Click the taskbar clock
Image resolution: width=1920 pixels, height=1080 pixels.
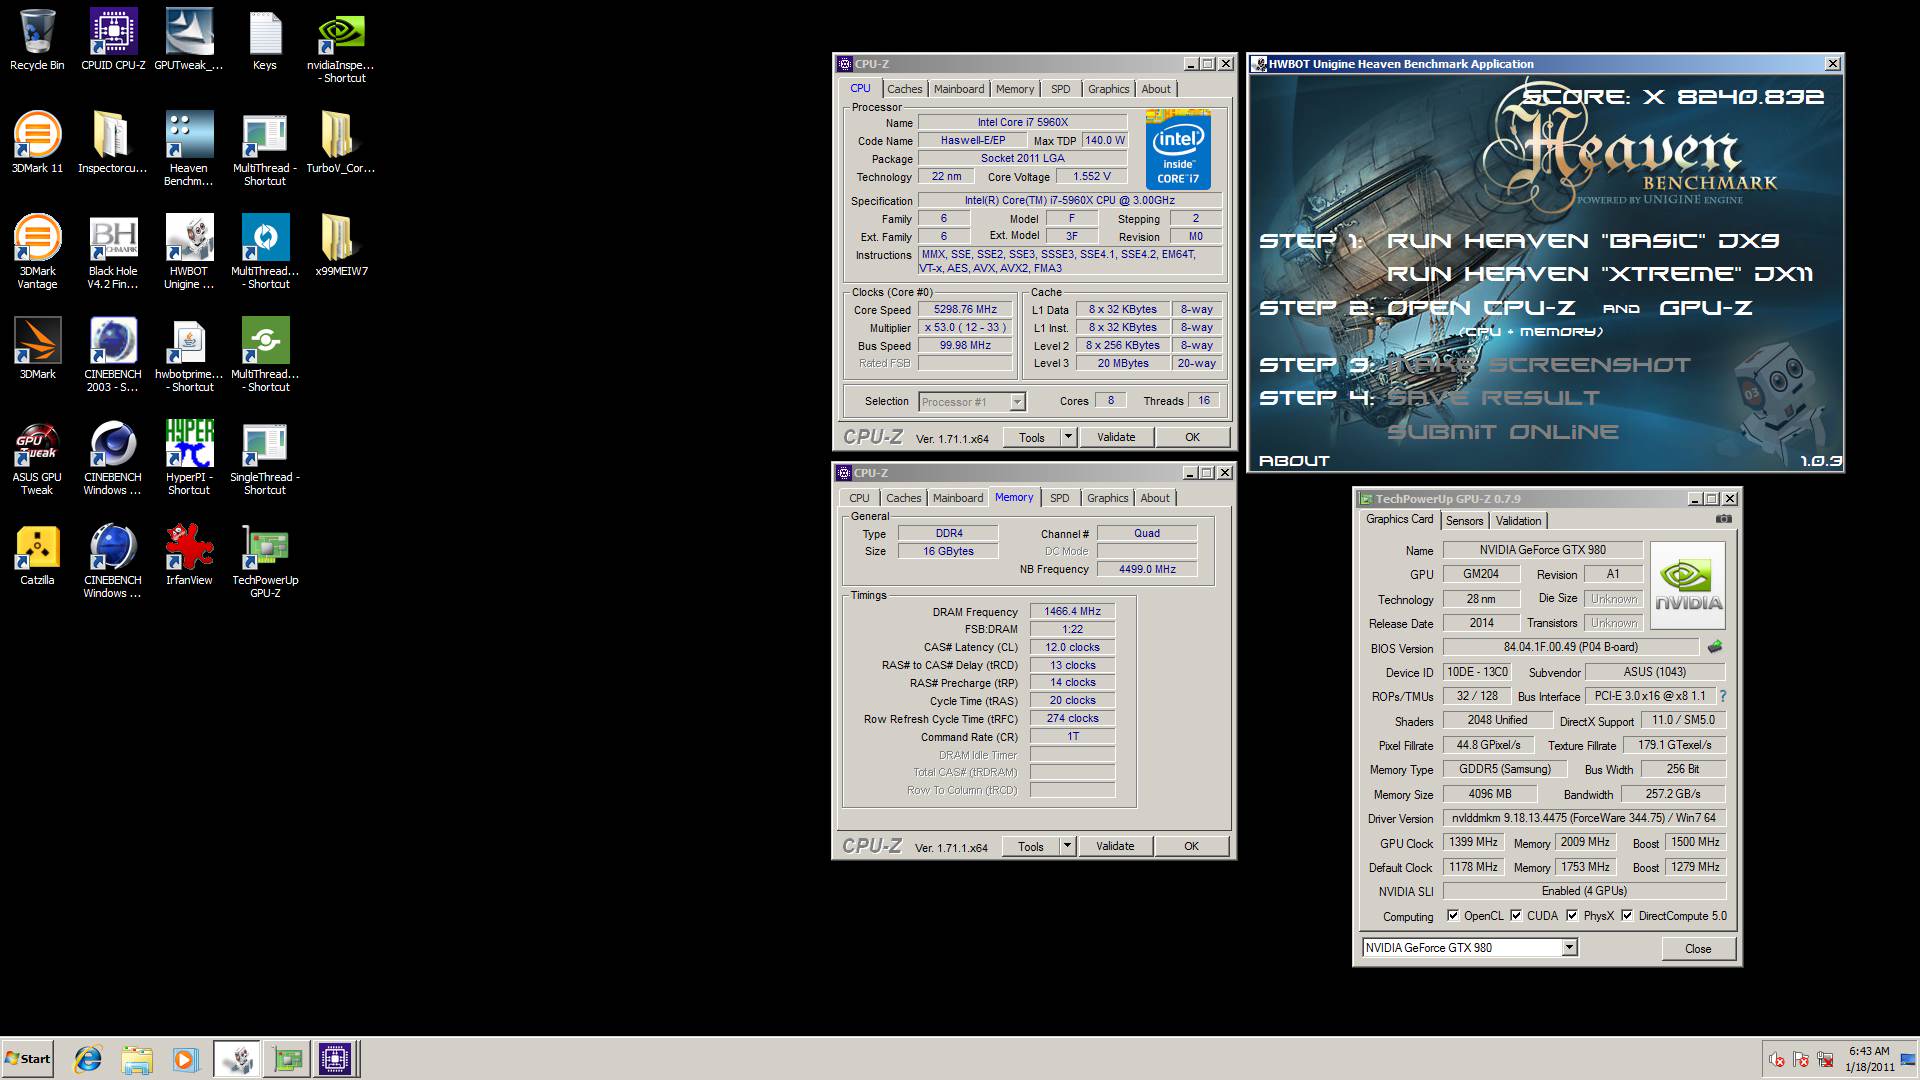(1869, 1059)
